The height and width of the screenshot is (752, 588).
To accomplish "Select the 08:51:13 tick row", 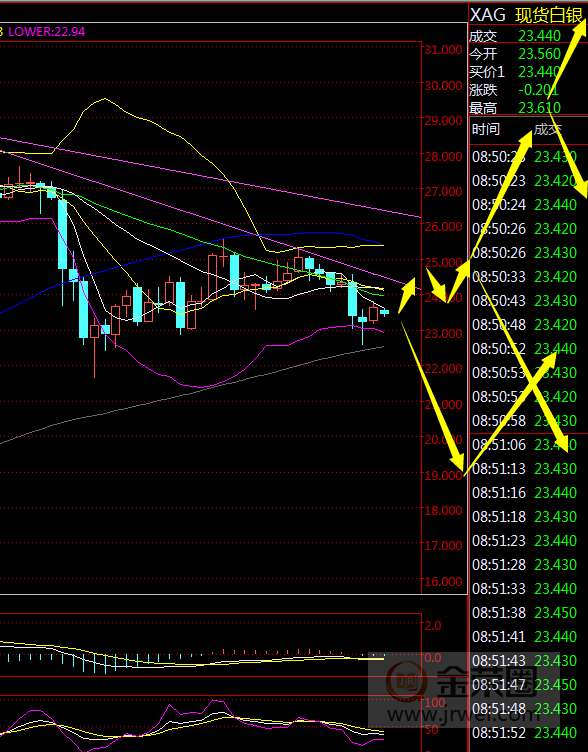I will click(x=528, y=469).
